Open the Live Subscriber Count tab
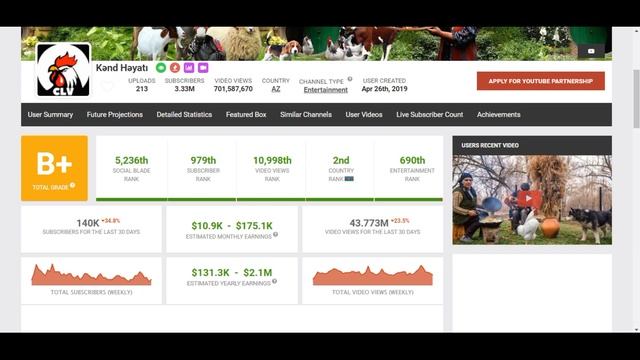 (x=429, y=115)
